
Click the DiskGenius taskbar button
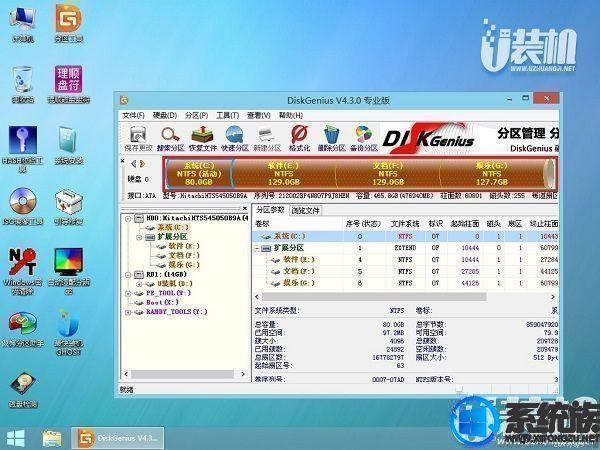(x=119, y=437)
